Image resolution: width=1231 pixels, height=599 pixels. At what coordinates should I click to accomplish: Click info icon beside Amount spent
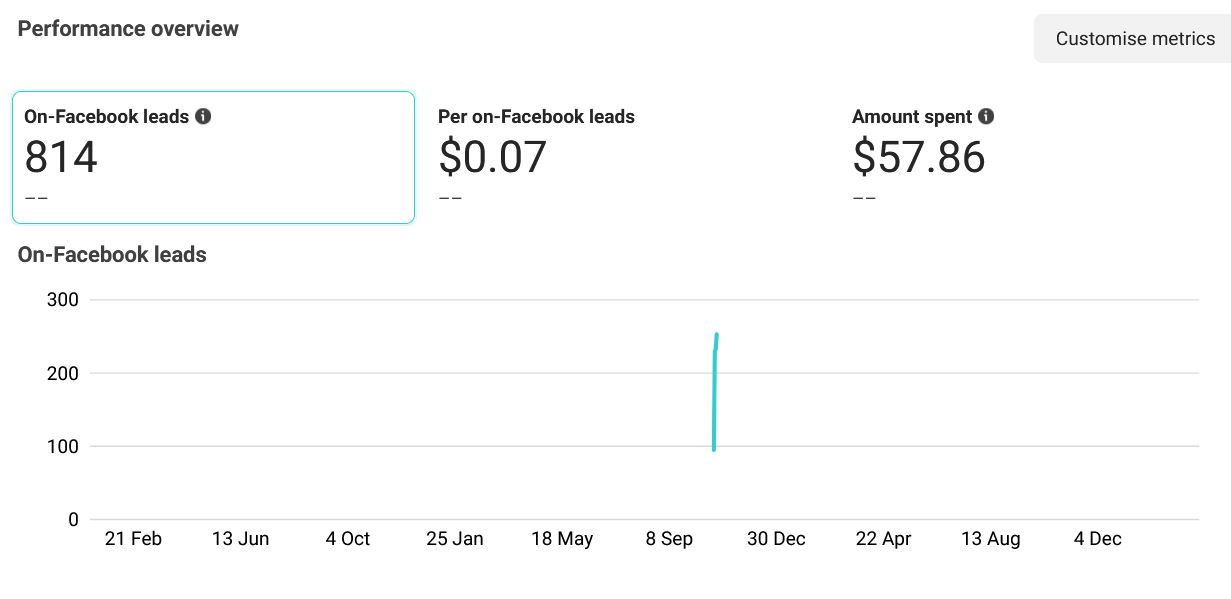tap(986, 117)
